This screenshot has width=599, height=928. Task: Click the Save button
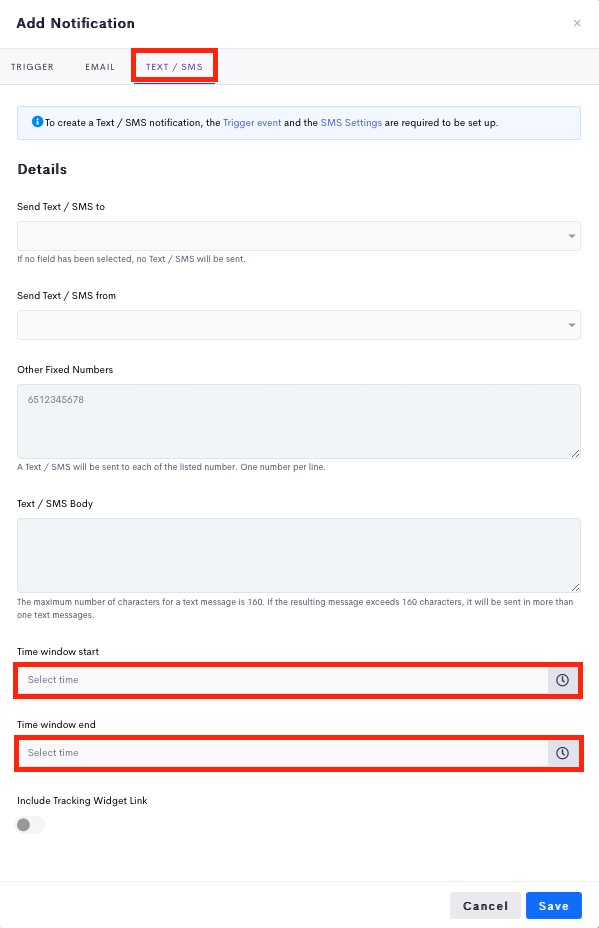(x=553, y=906)
